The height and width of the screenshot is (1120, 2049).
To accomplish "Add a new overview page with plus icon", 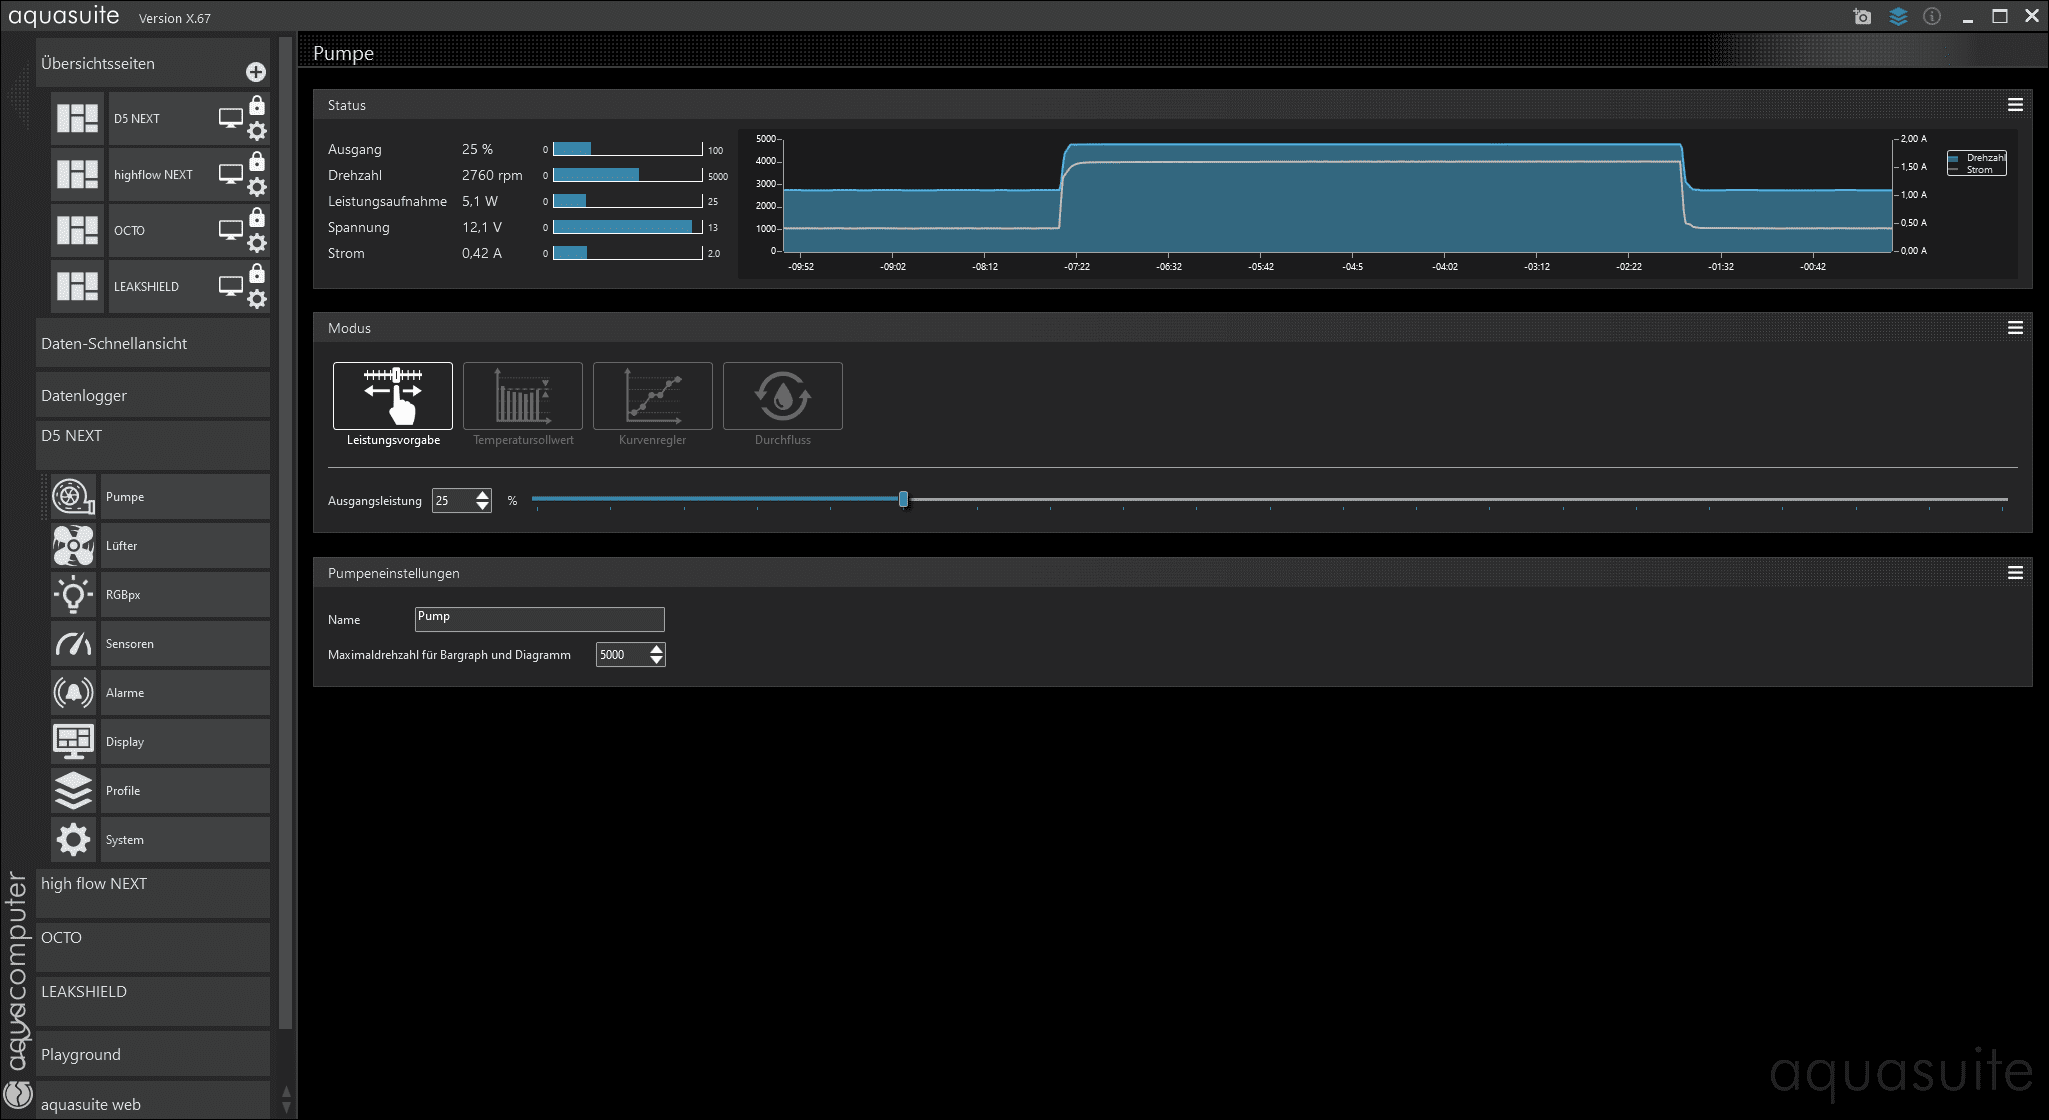I will pos(256,72).
